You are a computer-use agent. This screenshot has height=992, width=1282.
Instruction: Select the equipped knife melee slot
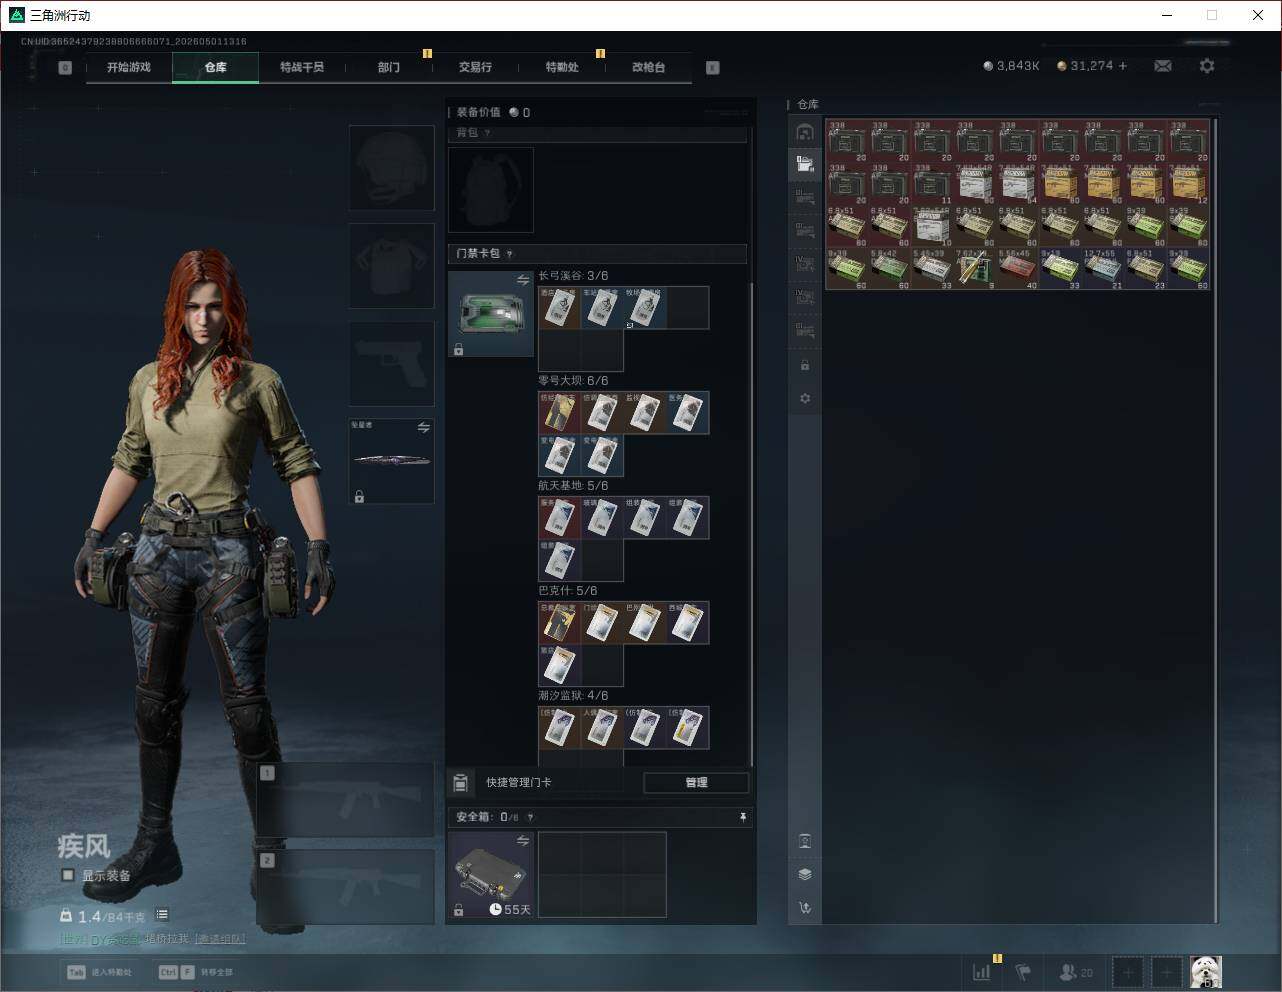tap(391, 461)
